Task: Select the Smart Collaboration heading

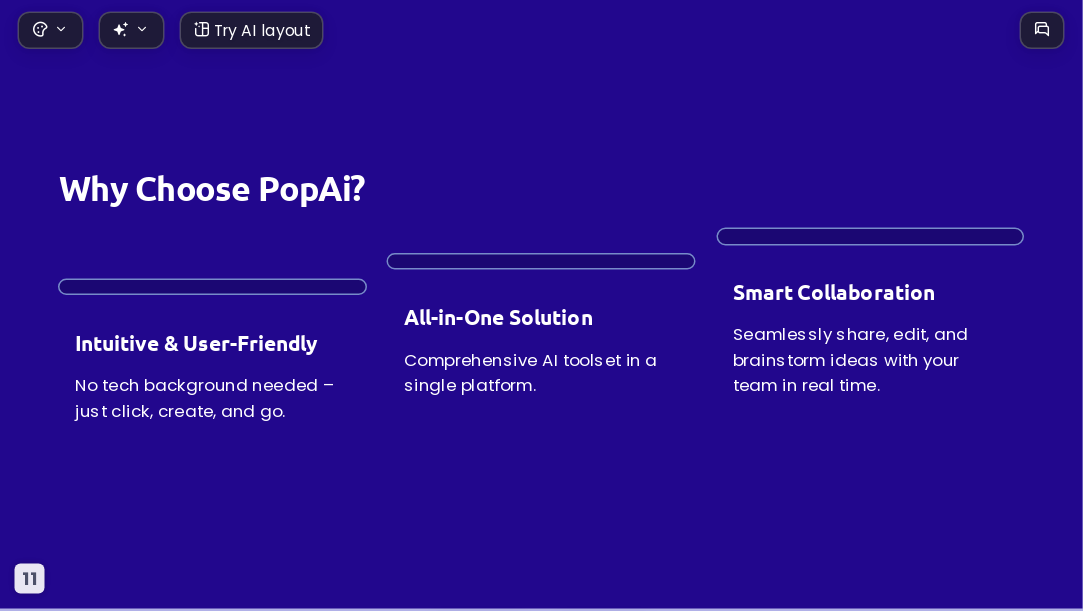Action: [x=834, y=293]
